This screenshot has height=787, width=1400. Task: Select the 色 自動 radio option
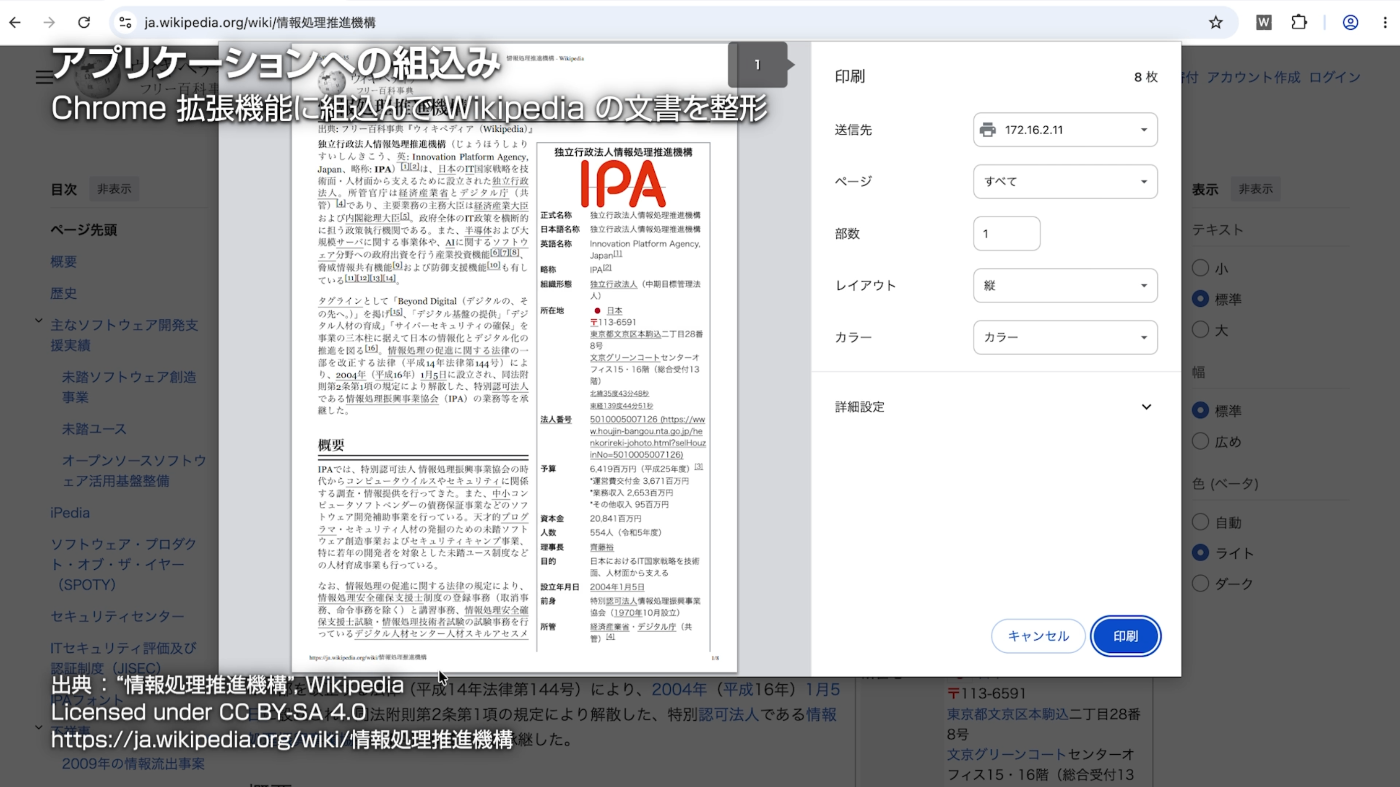(1201, 522)
